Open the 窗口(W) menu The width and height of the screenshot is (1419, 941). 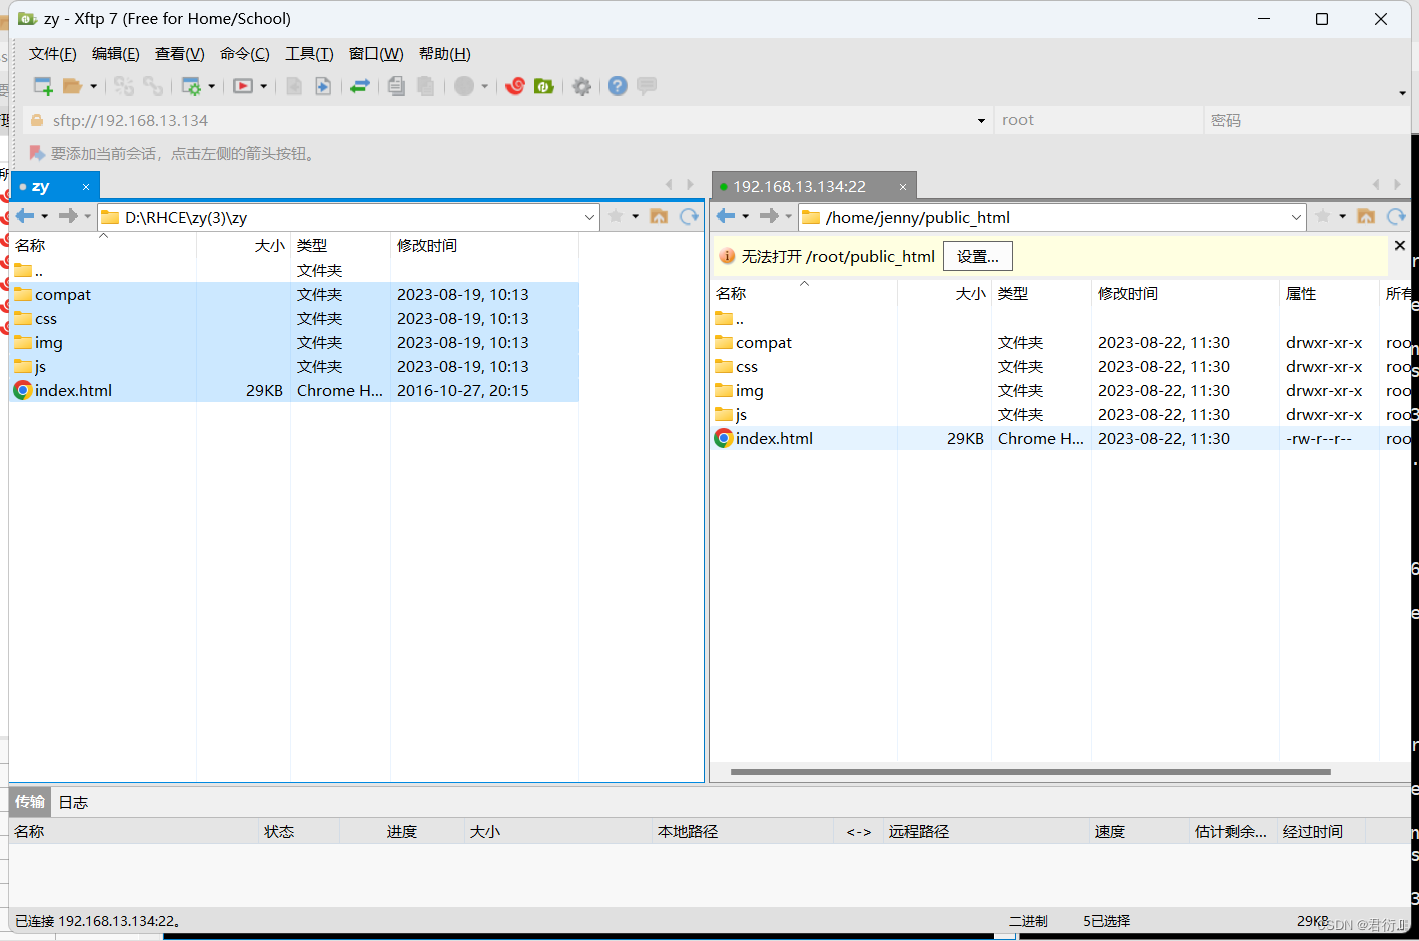376,54
